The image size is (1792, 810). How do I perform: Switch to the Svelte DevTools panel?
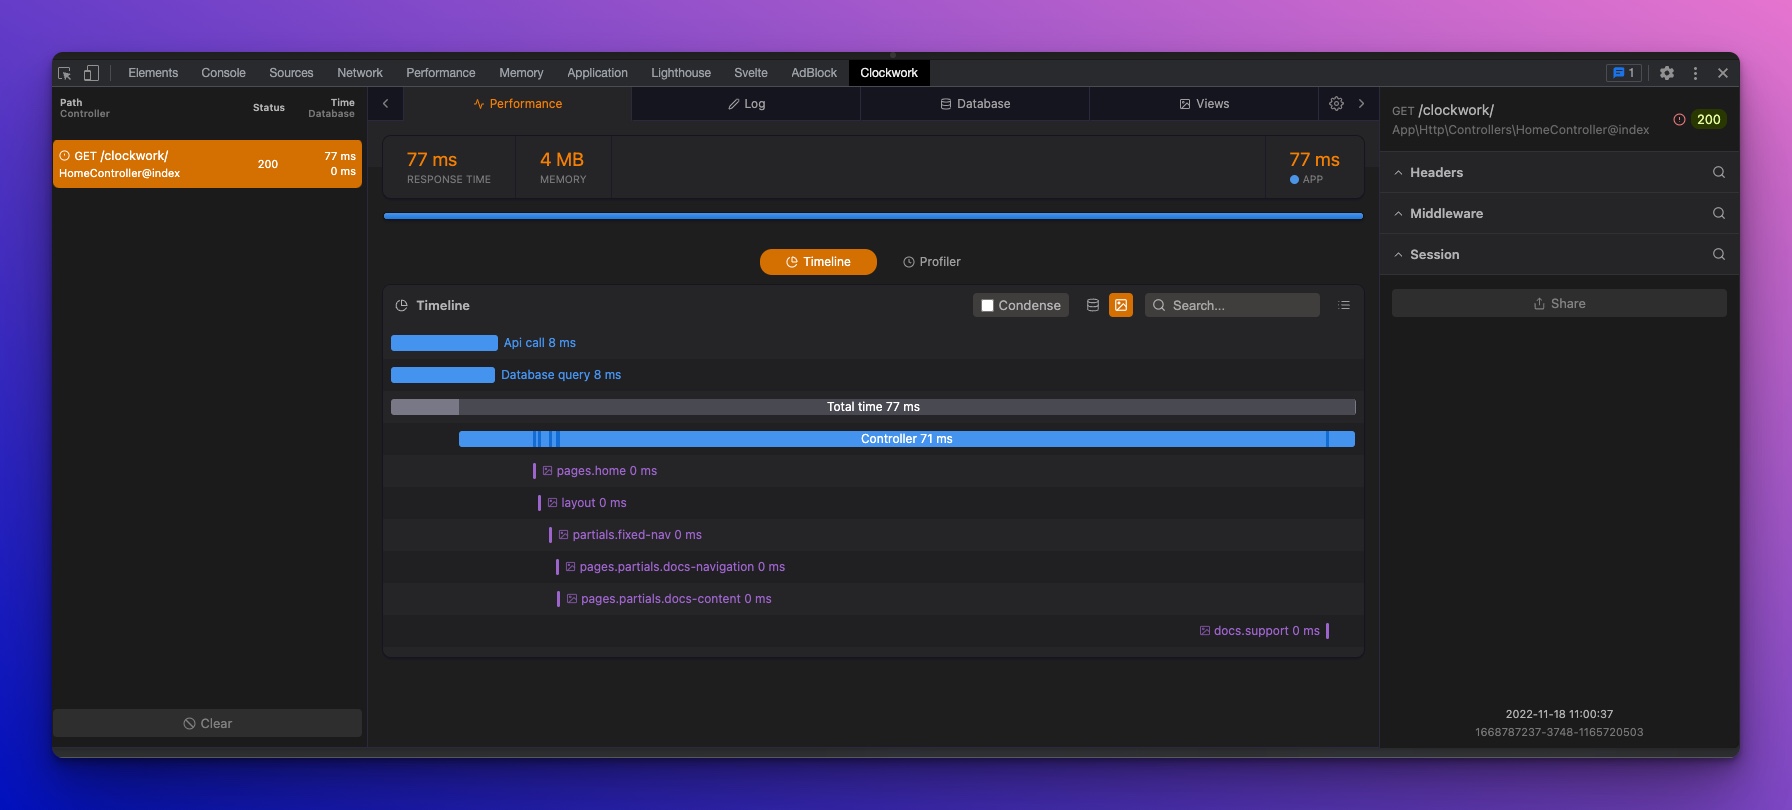pyautogui.click(x=751, y=73)
